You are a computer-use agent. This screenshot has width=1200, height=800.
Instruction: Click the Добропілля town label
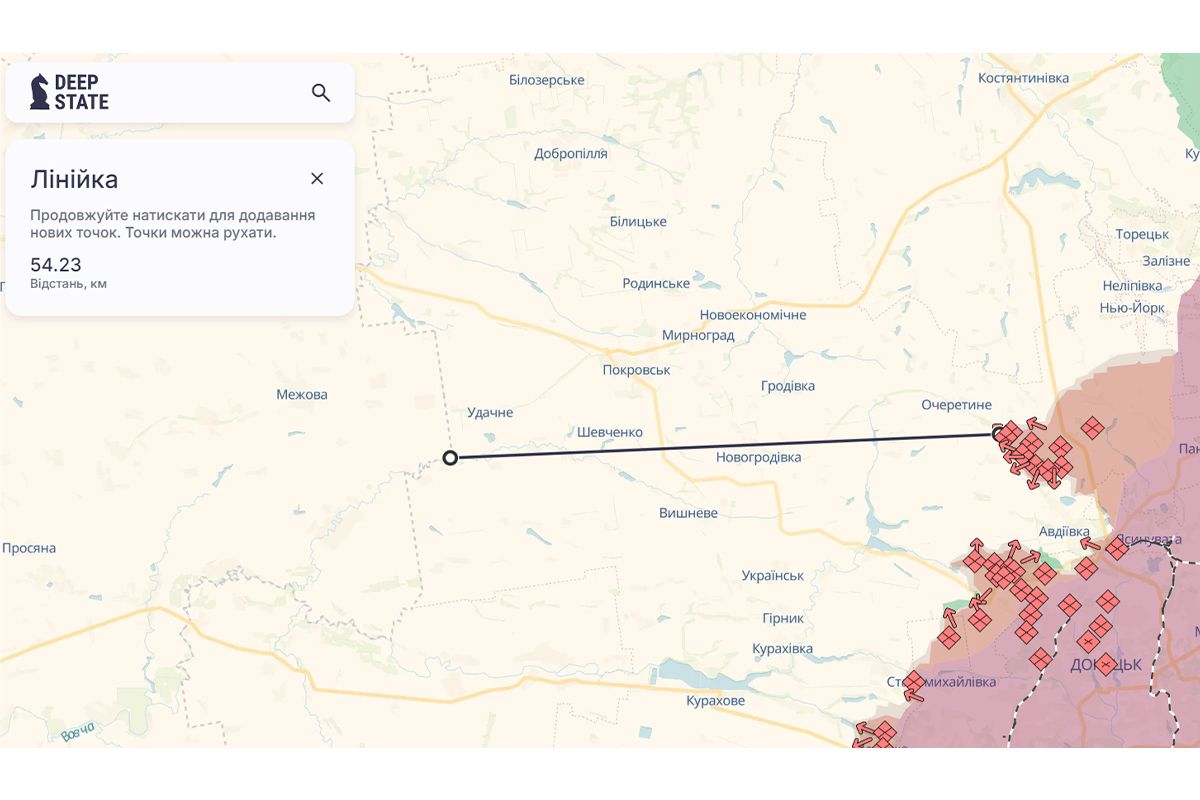pyautogui.click(x=571, y=154)
